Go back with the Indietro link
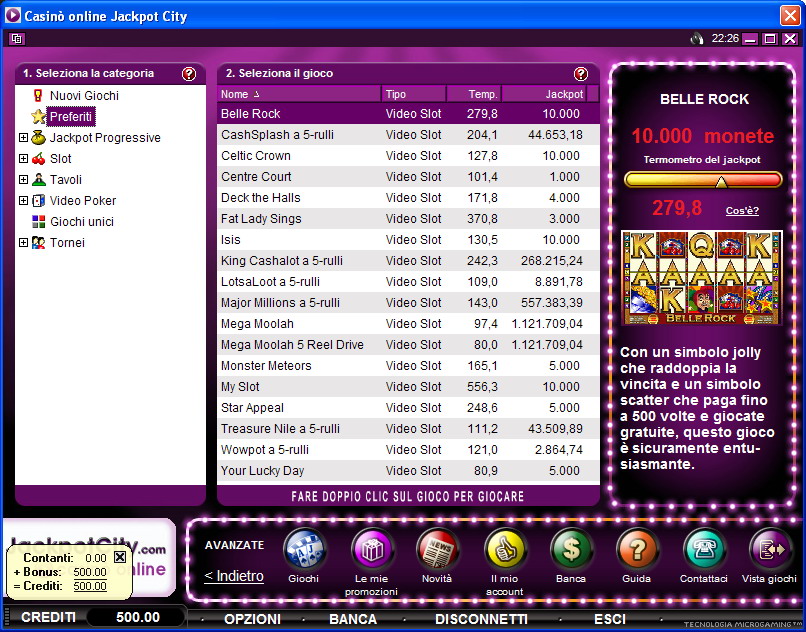 [234, 576]
